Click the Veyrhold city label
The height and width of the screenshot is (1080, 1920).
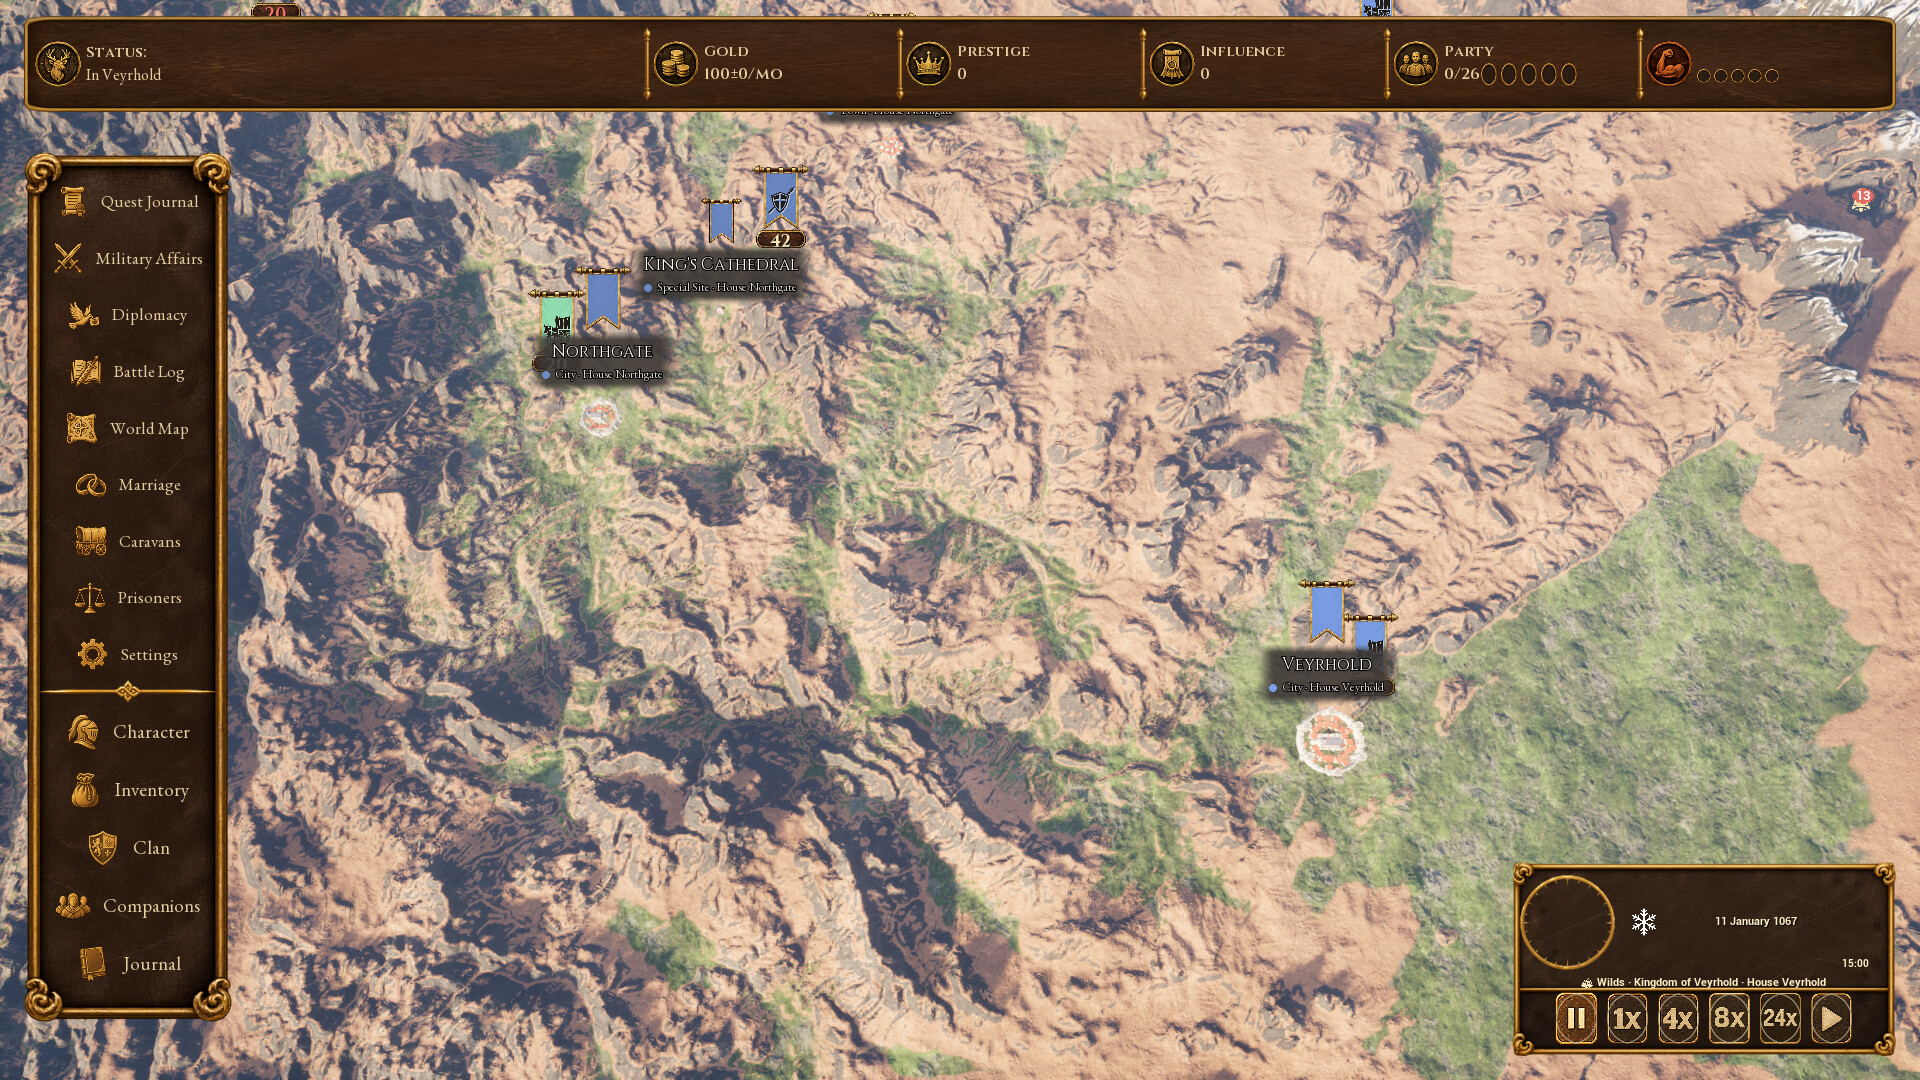(1327, 665)
